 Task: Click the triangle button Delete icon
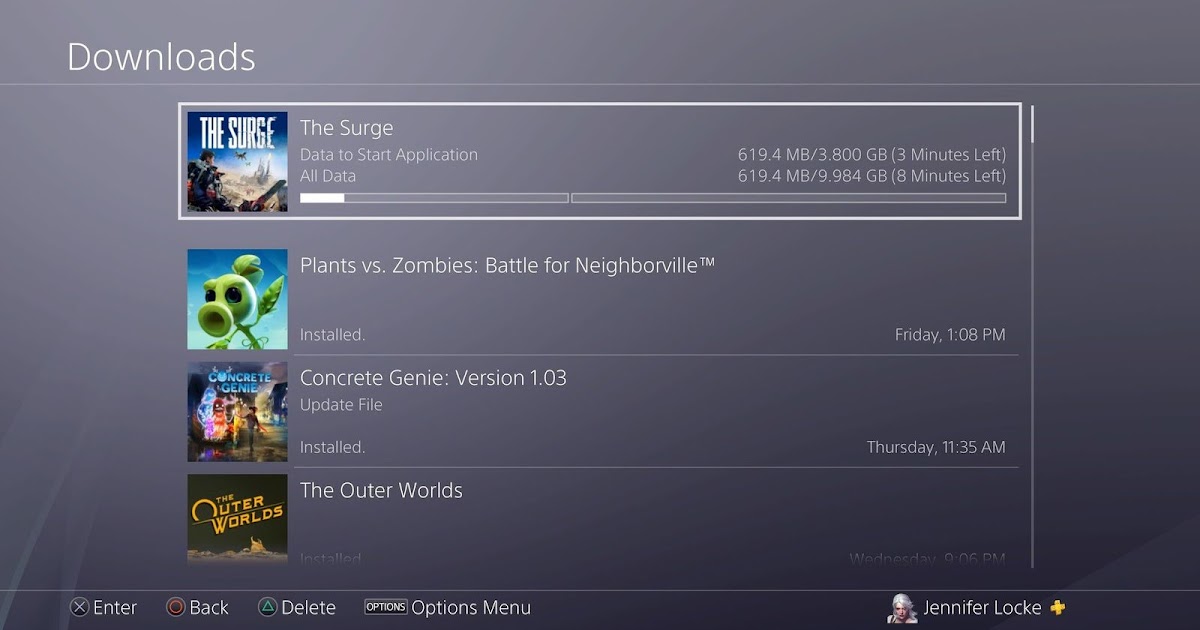pyautogui.click(x=267, y=607)
